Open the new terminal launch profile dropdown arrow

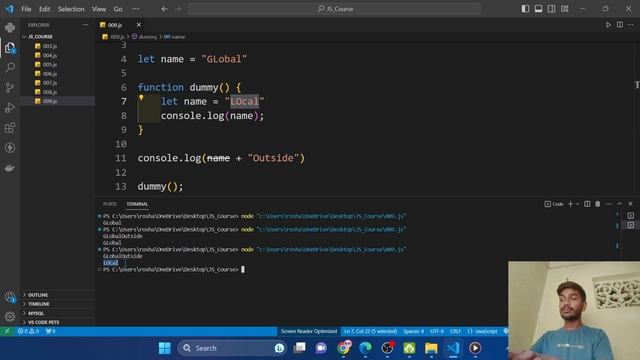click(578, 204)
